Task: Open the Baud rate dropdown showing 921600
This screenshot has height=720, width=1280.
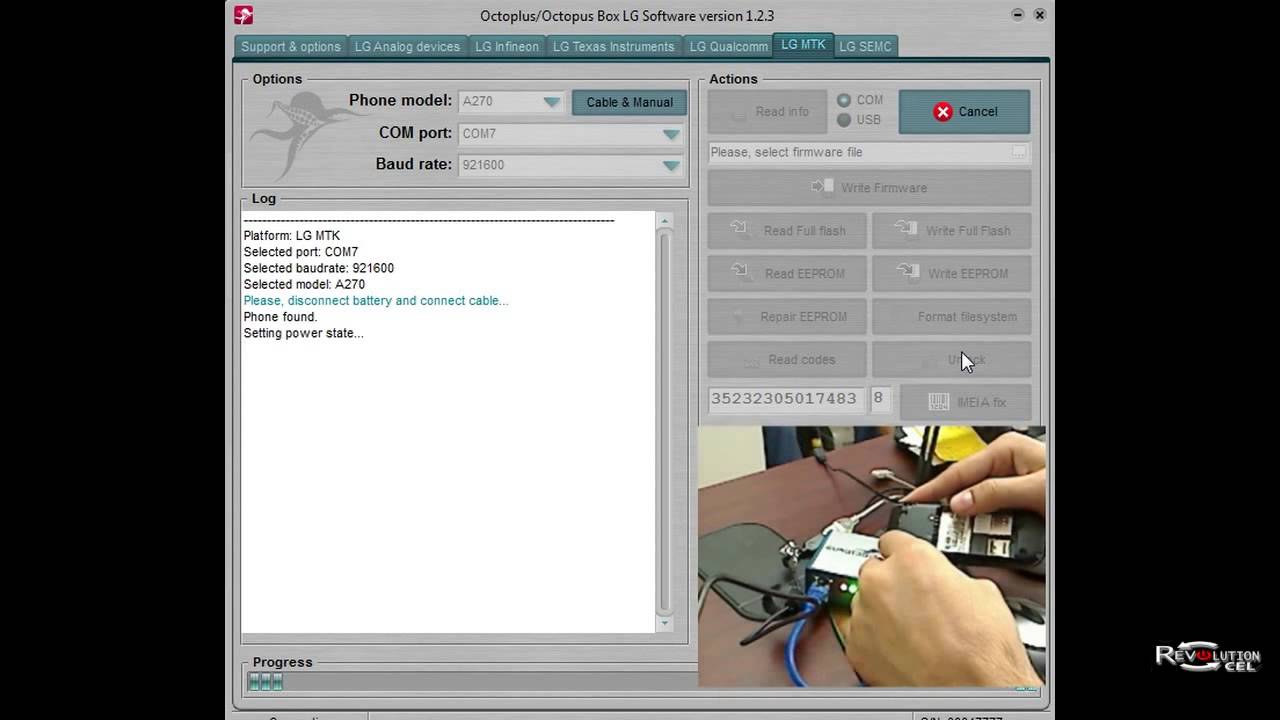Action: click(671, 166)
